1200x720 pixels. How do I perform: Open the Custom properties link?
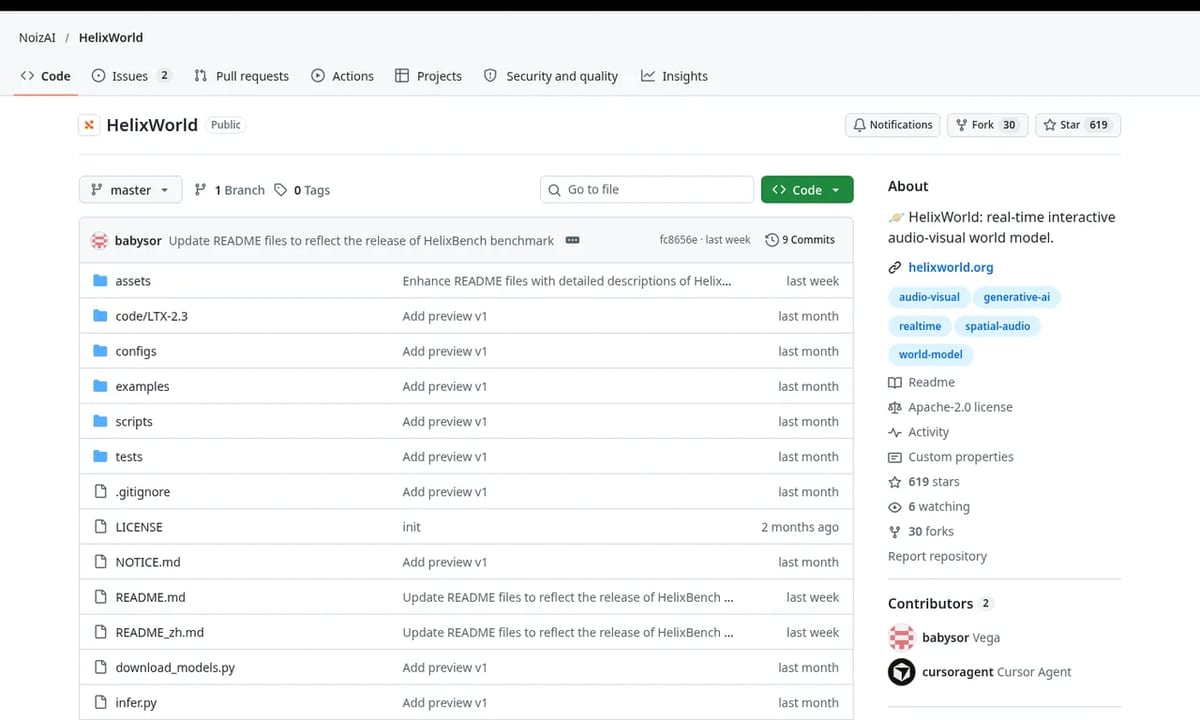click(951, 457)
